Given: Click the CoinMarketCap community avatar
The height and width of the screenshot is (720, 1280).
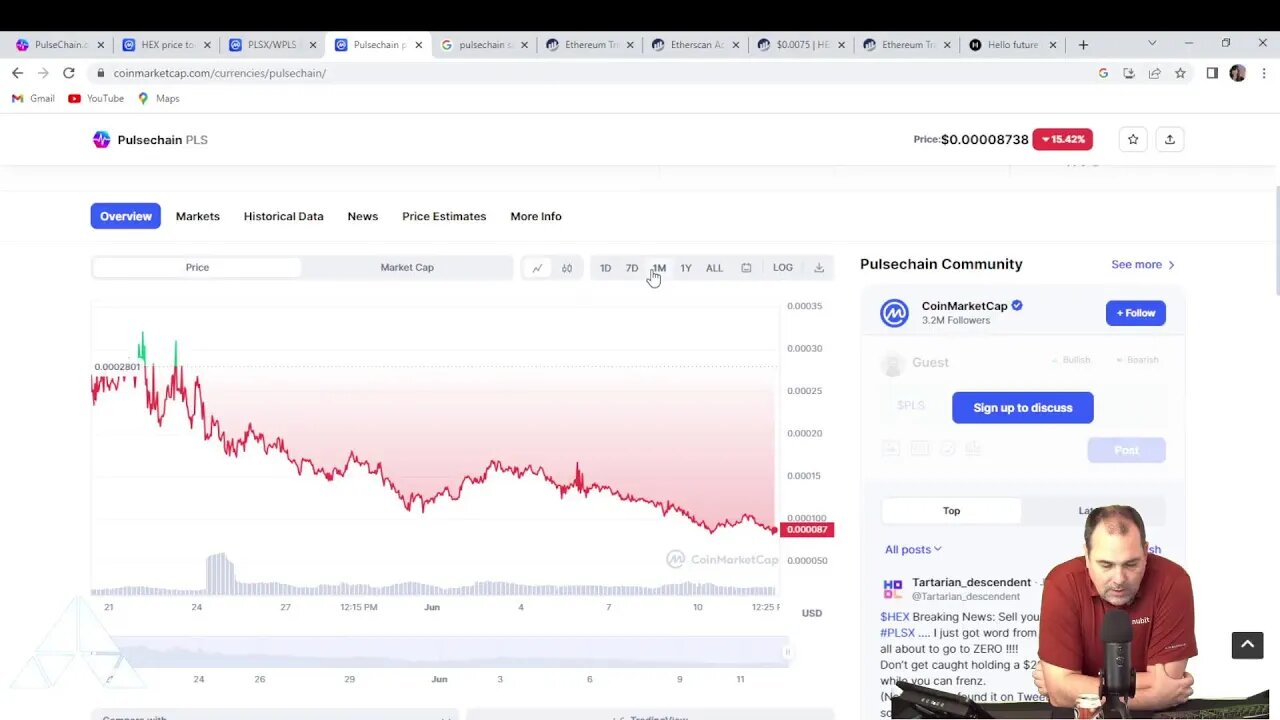Looking at the screenshot, I should pos(894,313).
